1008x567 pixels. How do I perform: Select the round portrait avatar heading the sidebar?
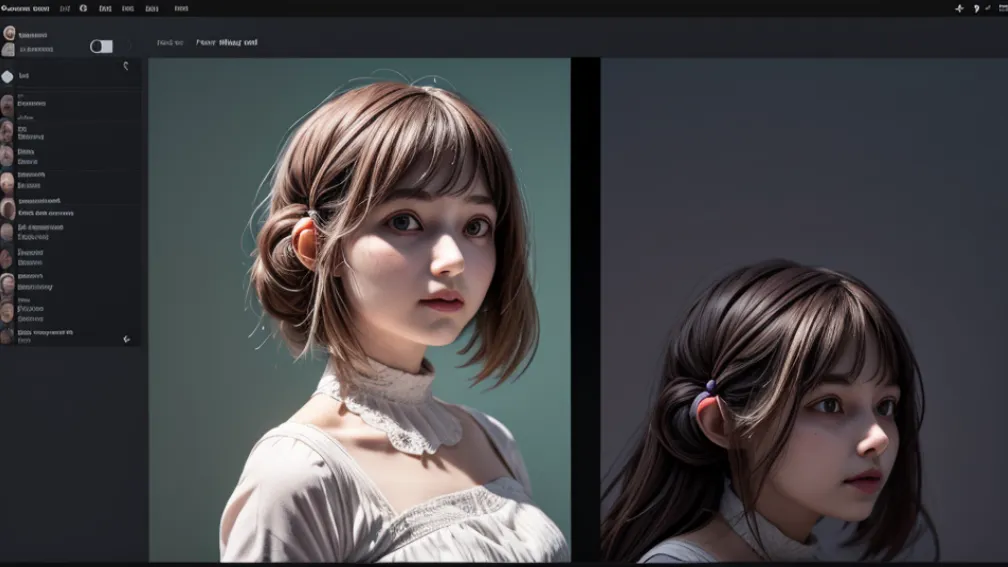coord(9,33)
